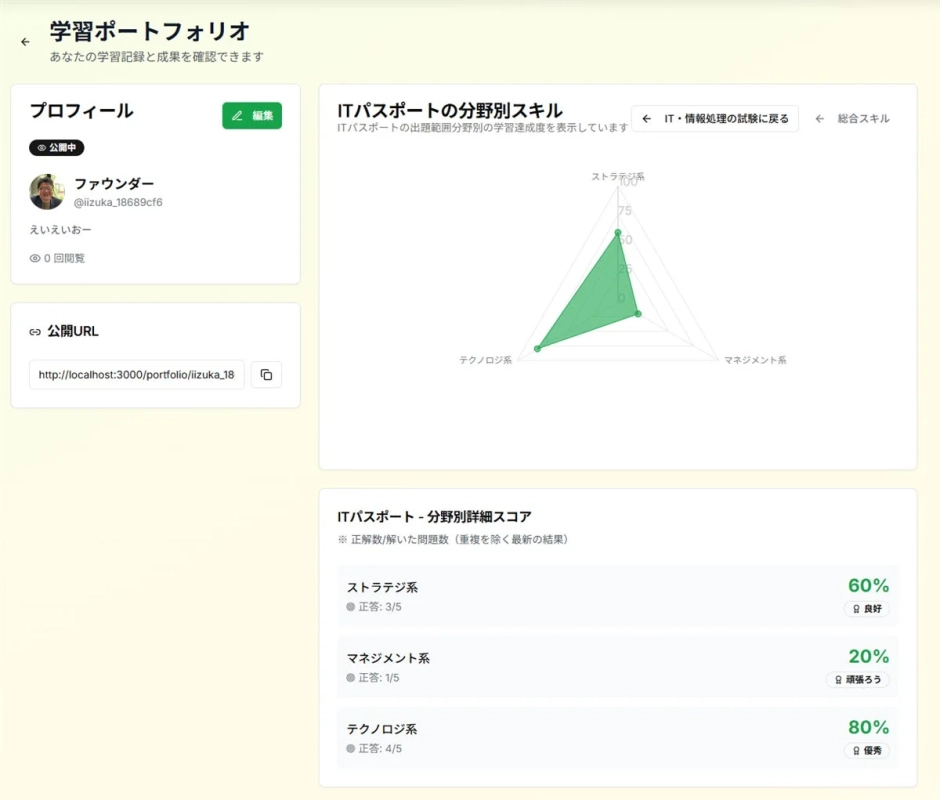Toggle the 公開中 visibility status badge
This screenshot has height=800, width=940.
coord(55,145)
